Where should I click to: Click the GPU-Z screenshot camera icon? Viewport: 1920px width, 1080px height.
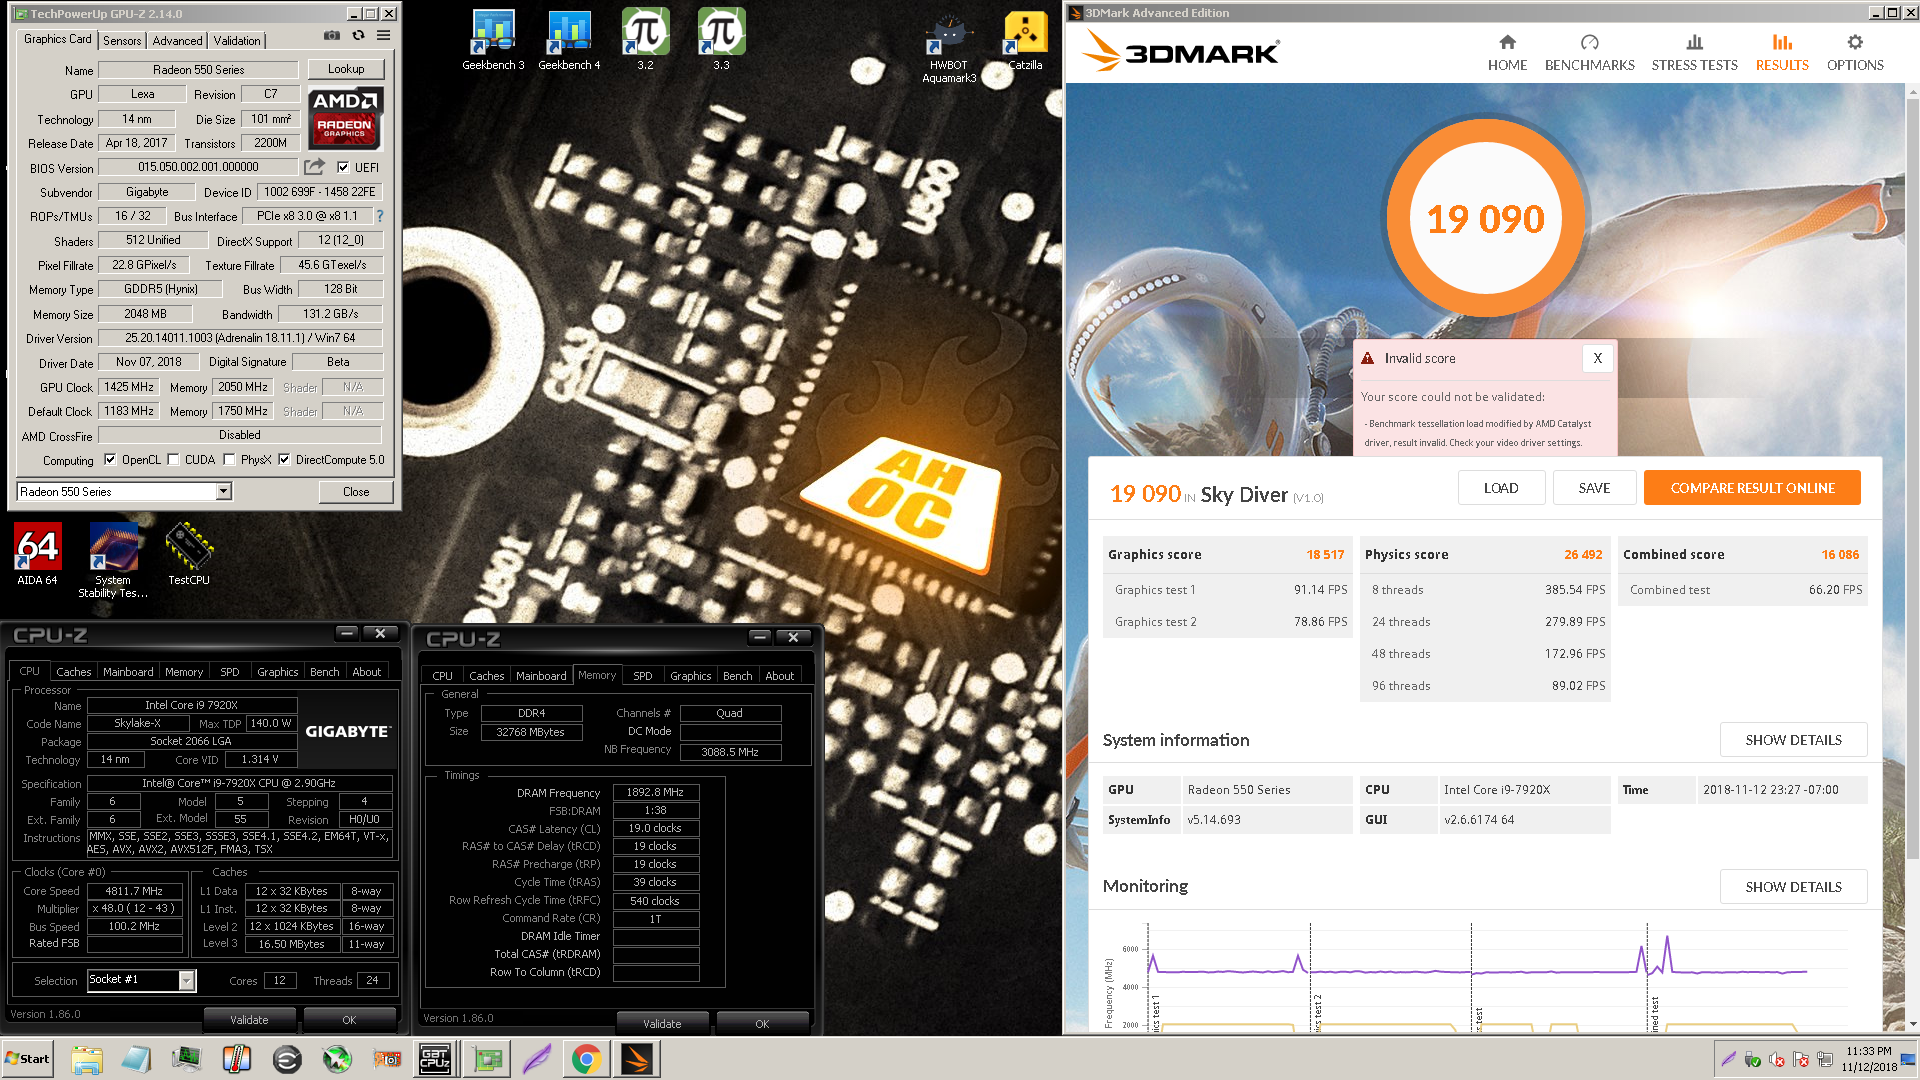tap(331, 36)
